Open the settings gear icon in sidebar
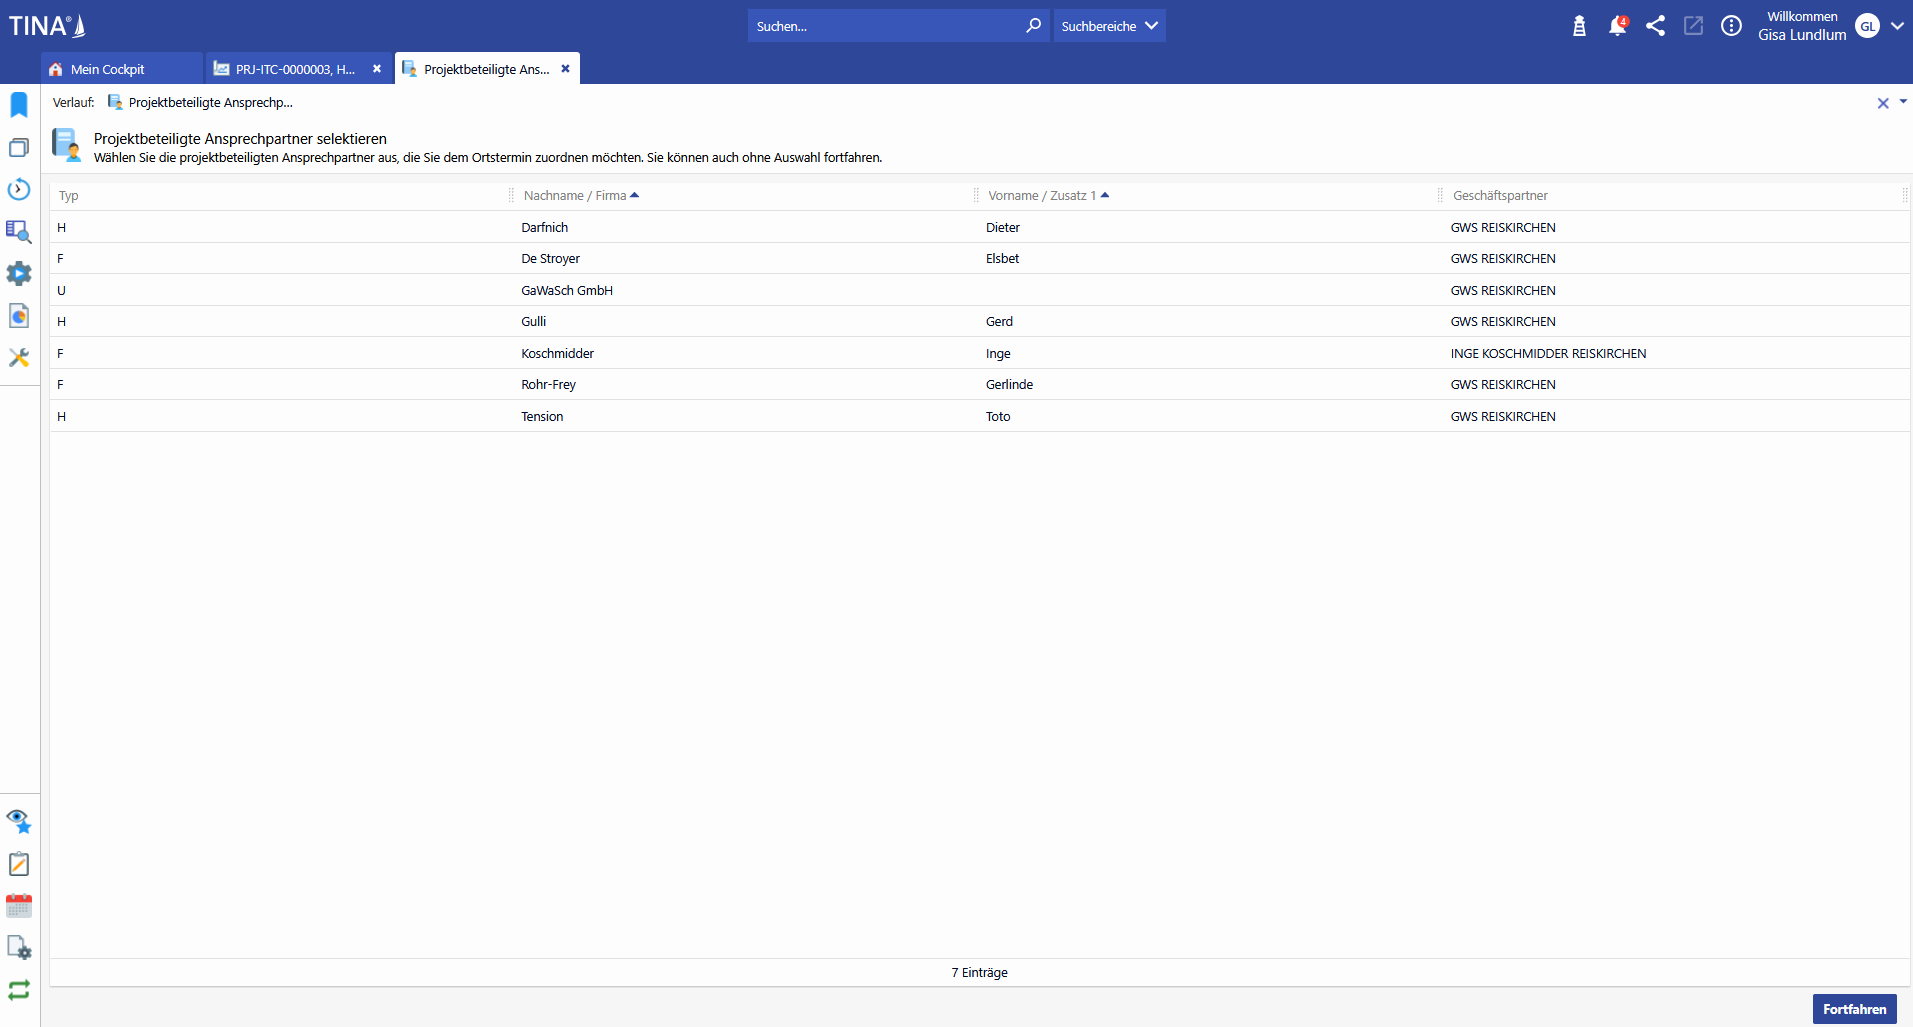This screenshot has width=1913, height=1027. (19, 274)
